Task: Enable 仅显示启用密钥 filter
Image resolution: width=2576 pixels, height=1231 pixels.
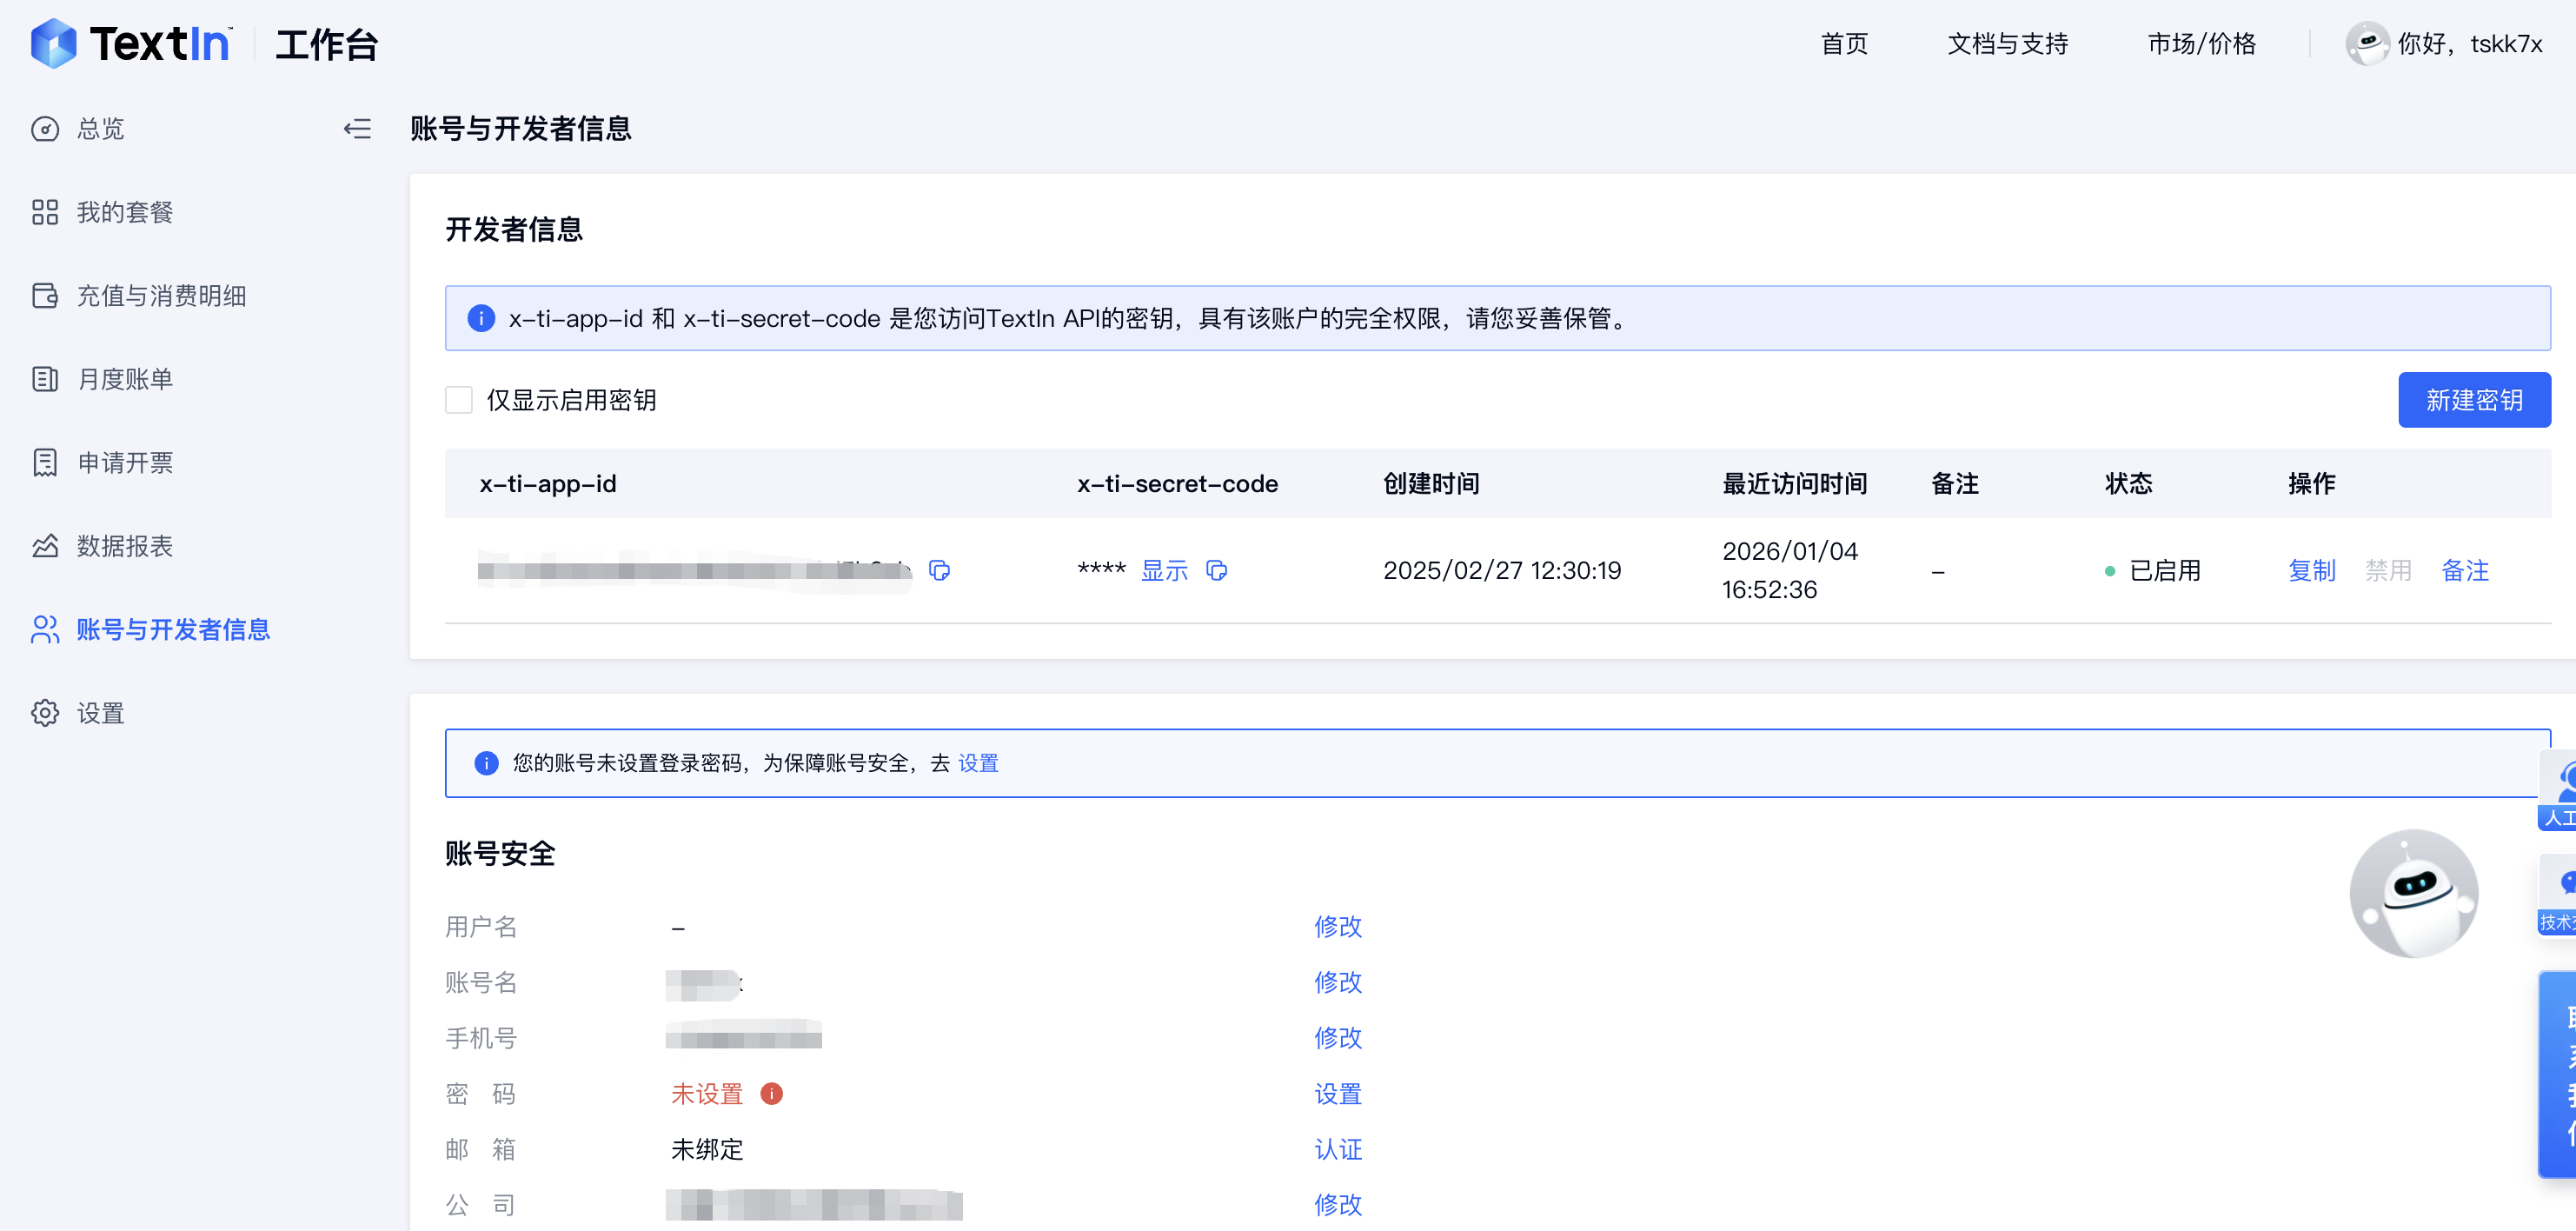Action: 459,399
